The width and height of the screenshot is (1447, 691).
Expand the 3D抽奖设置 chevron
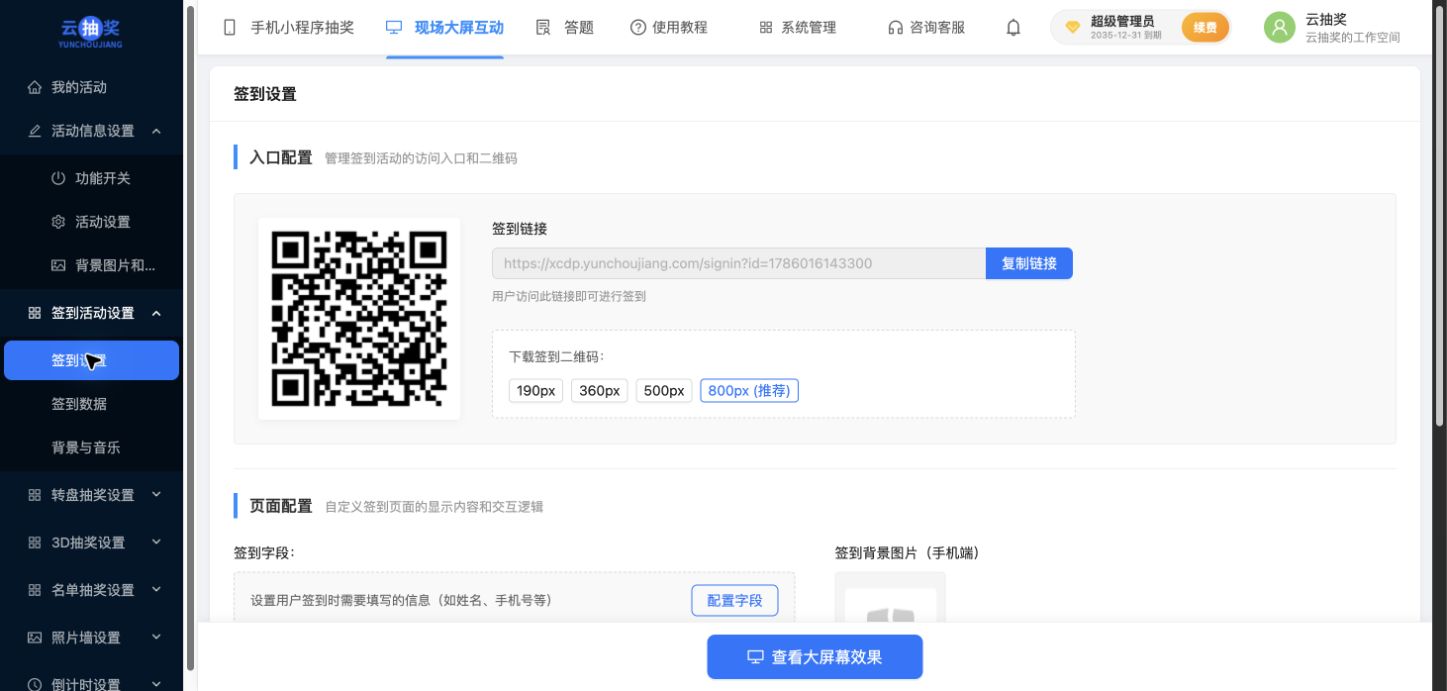(156, 541)
